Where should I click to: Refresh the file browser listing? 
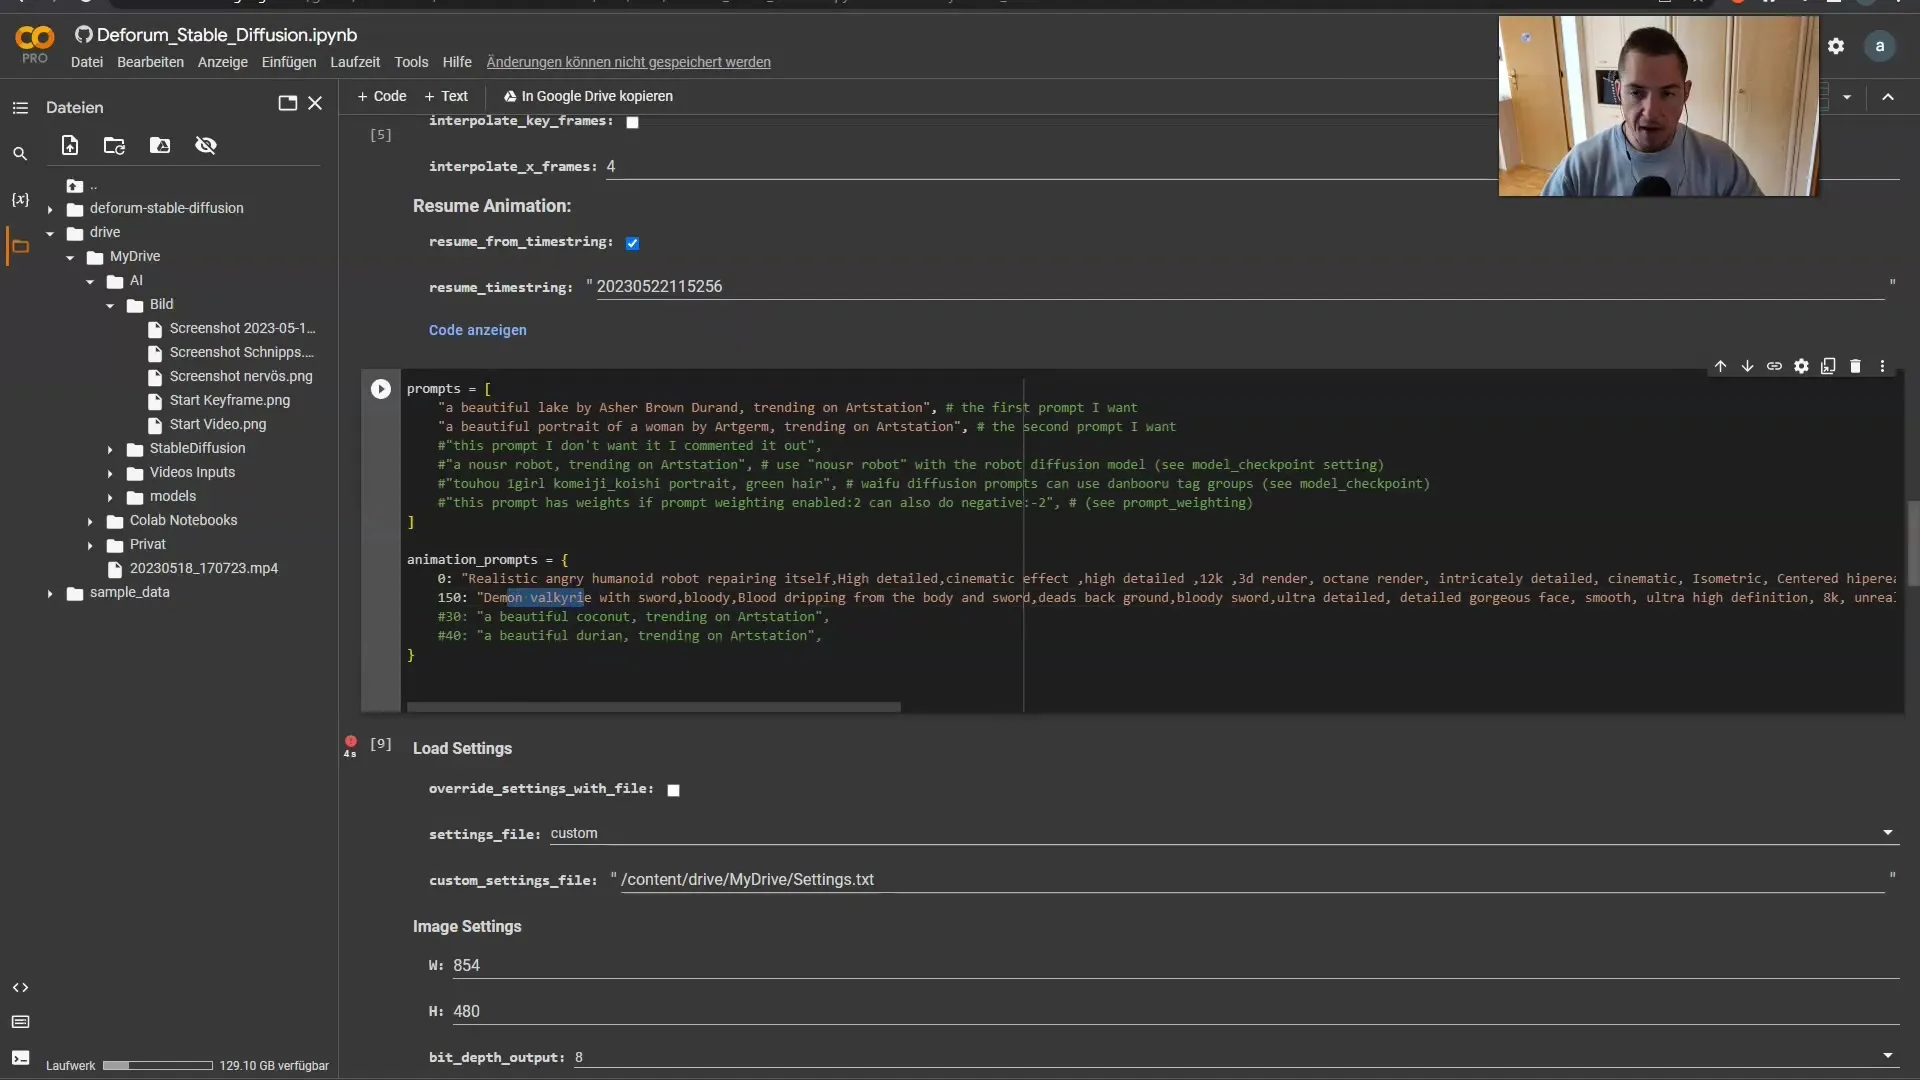[x=114, y=145]
